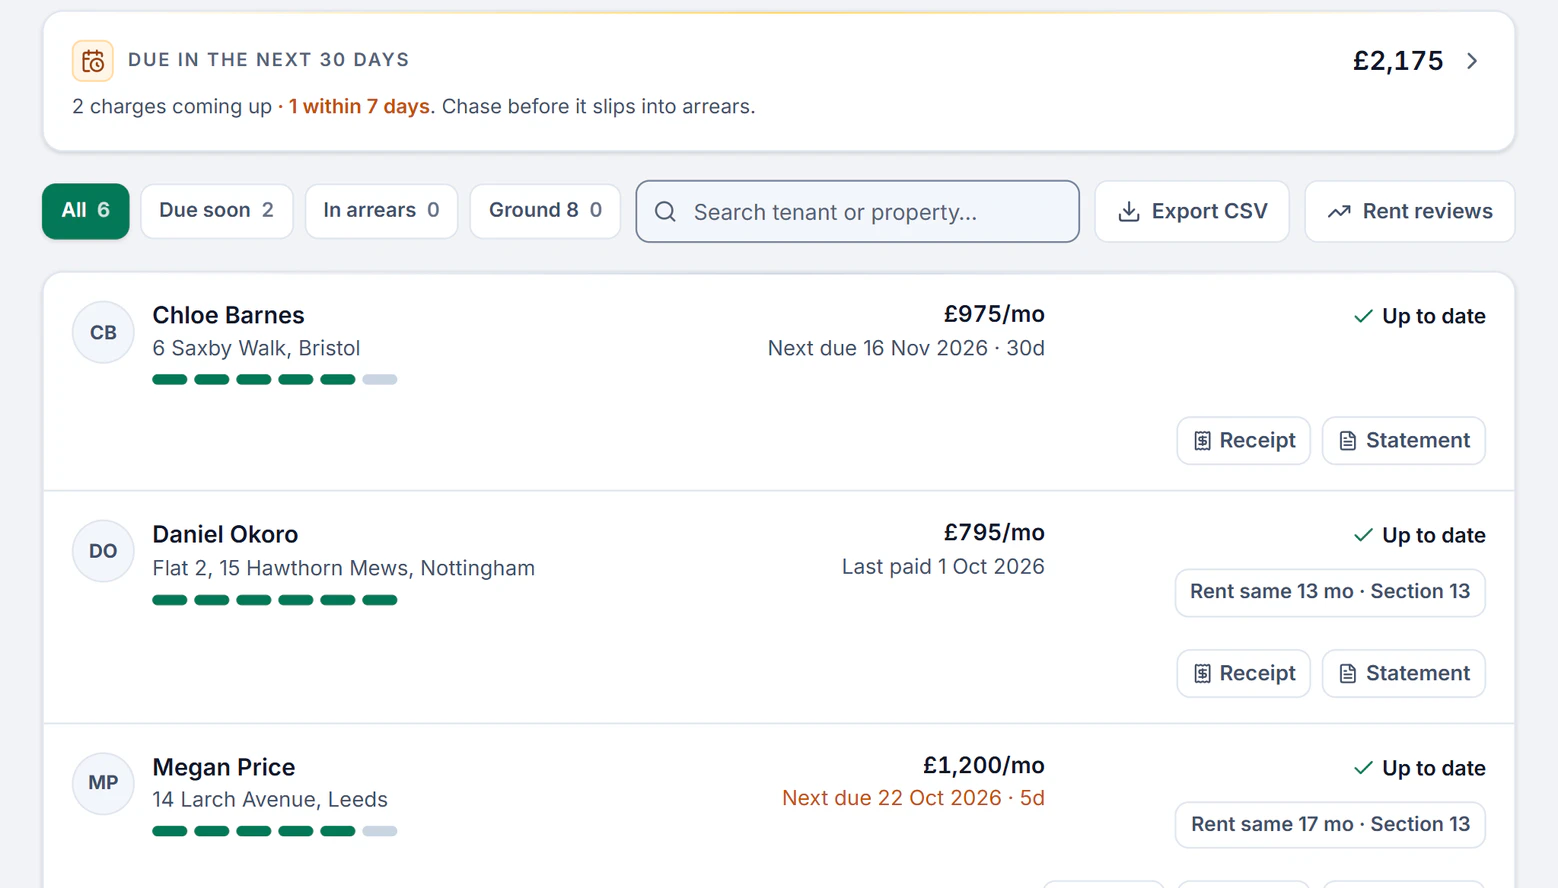This screenshot has height=888, width=1558.
Task: Open Statement for Daniel Okoro
Action: click(1404, 673)
